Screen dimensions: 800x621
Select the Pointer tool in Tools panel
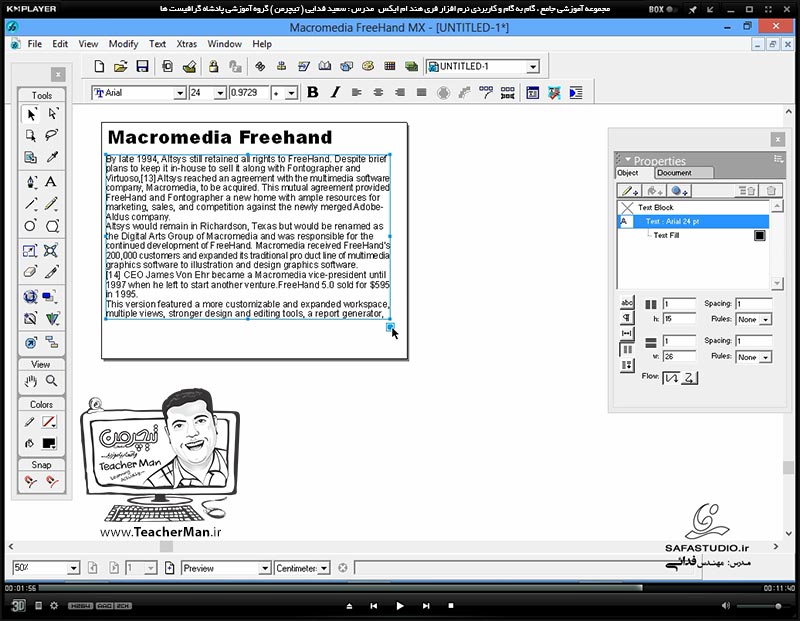pos(31,114)
